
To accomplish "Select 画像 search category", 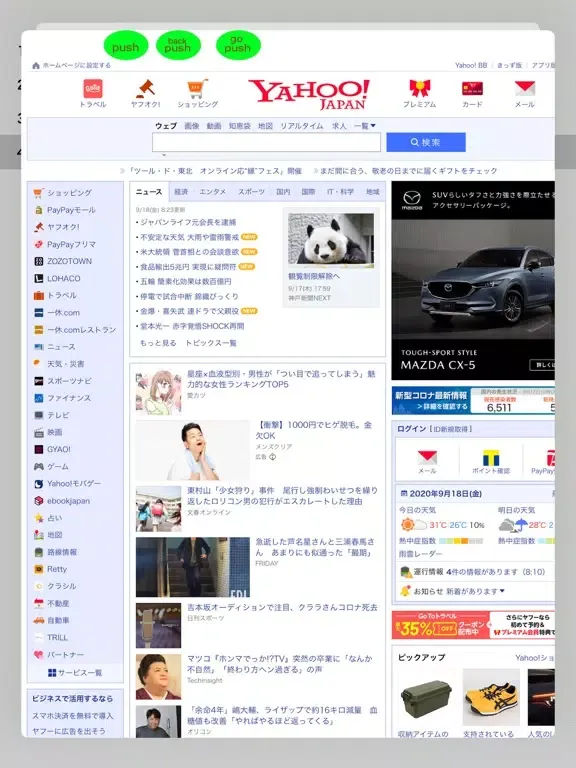I will 192,126.
